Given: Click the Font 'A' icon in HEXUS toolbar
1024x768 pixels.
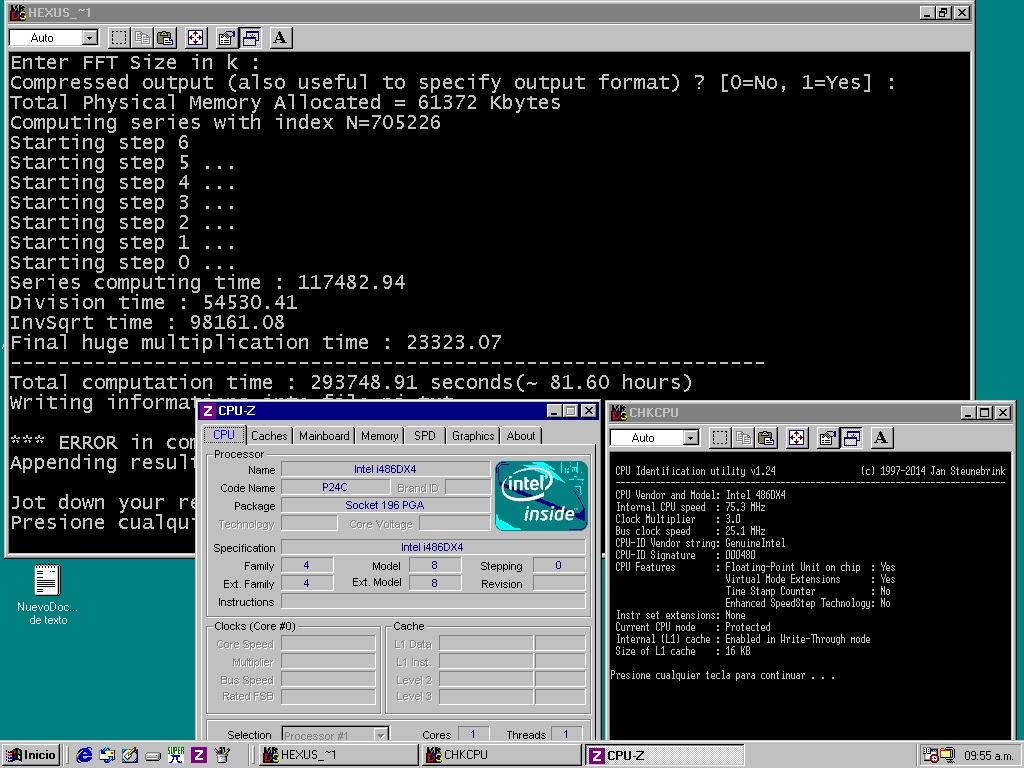Looking at the screenshot, I should coord(280,38).
